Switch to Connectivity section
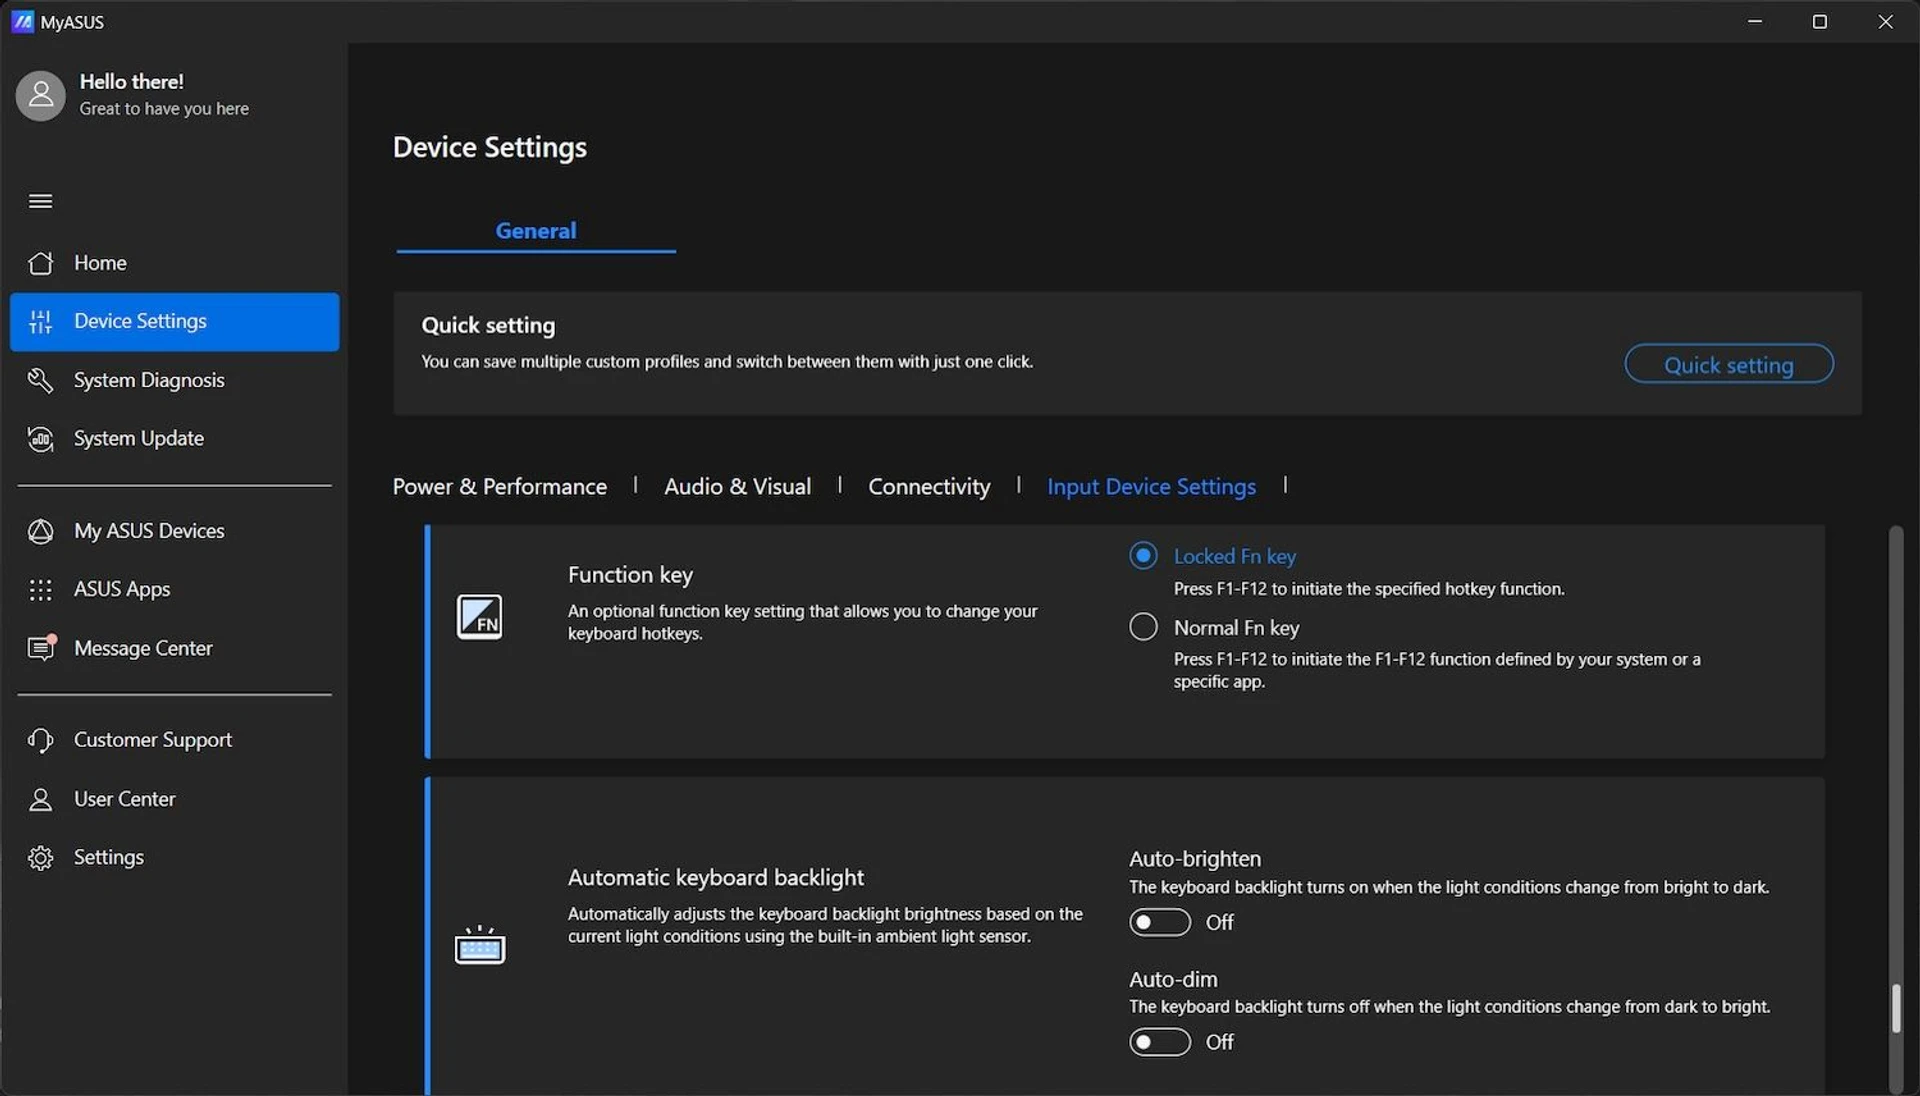Viewport: 1920px width, 1096px height. pyautogui.click(x=929, y=487)
